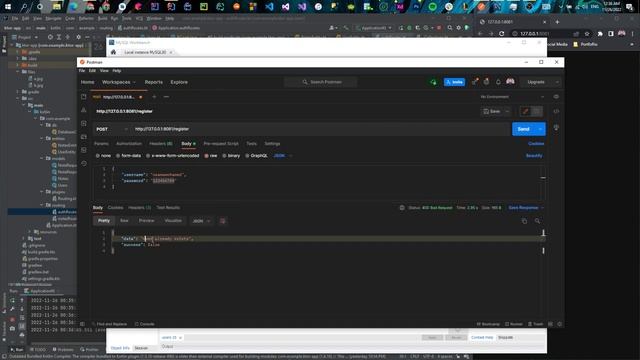
Task: Select the GraphQL body radio
Action: (247, 156)
